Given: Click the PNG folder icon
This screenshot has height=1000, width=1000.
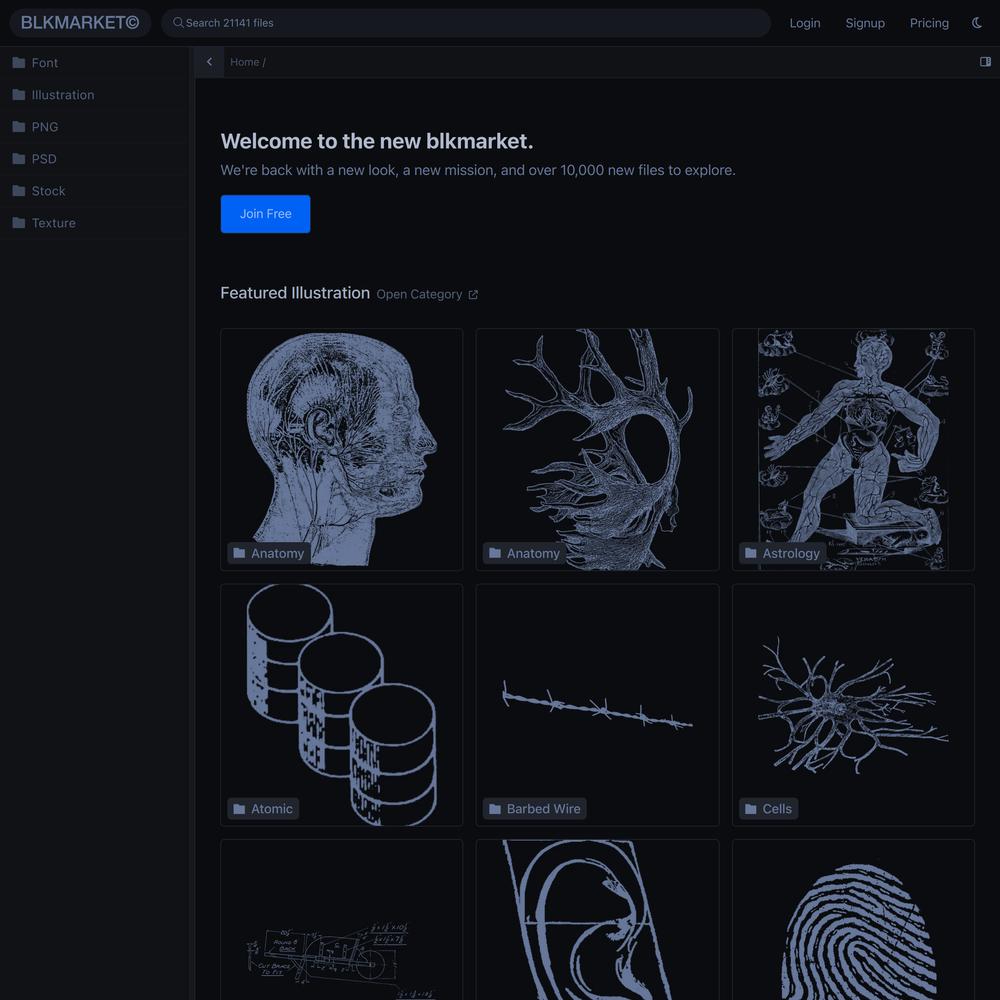Looking at the screenshot, I should point(19,126).
